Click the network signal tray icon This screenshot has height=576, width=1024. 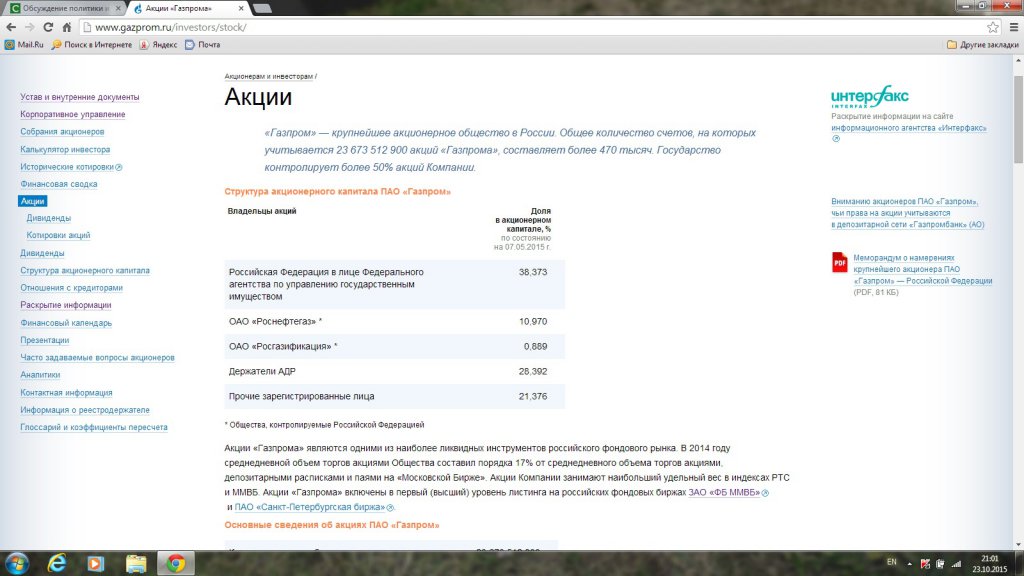[957, 563]
